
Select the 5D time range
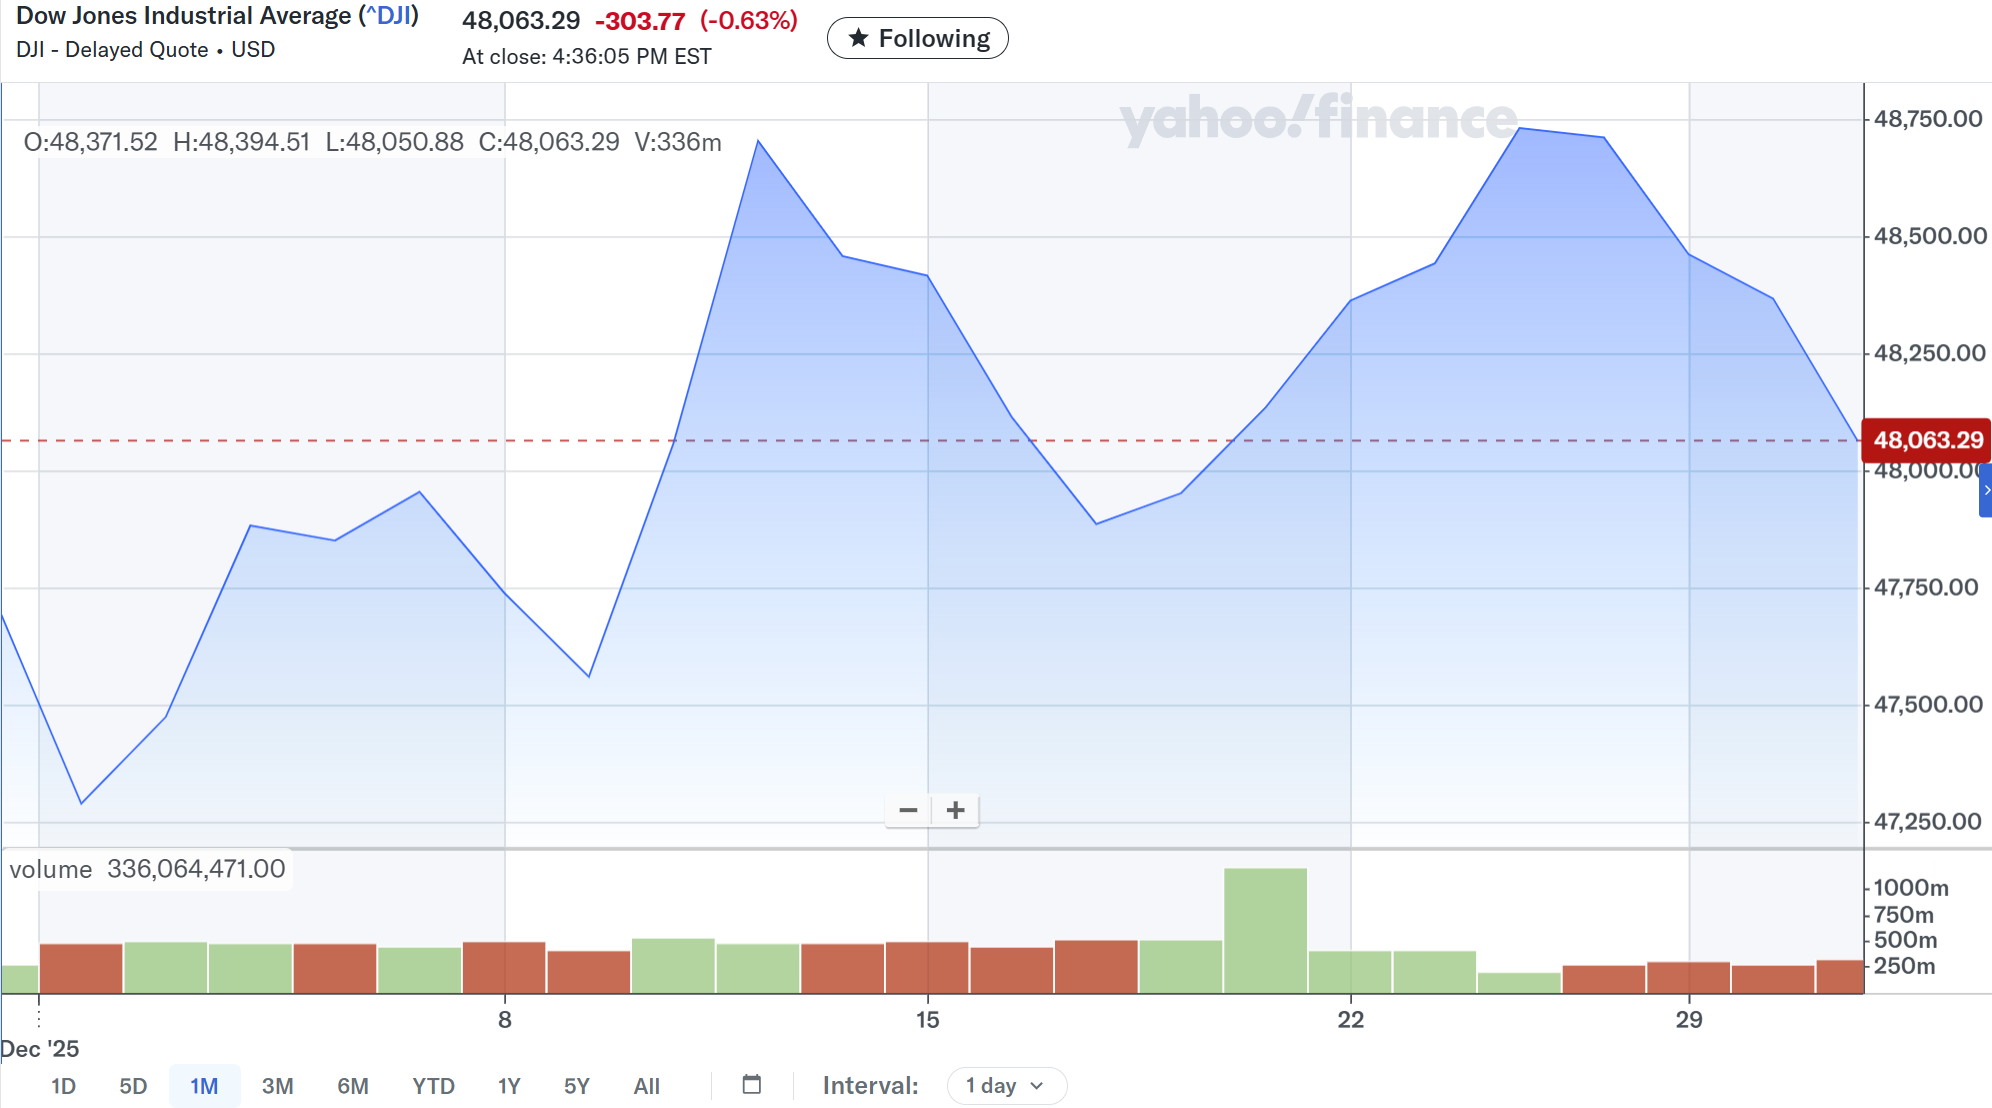coord(133,1086)
